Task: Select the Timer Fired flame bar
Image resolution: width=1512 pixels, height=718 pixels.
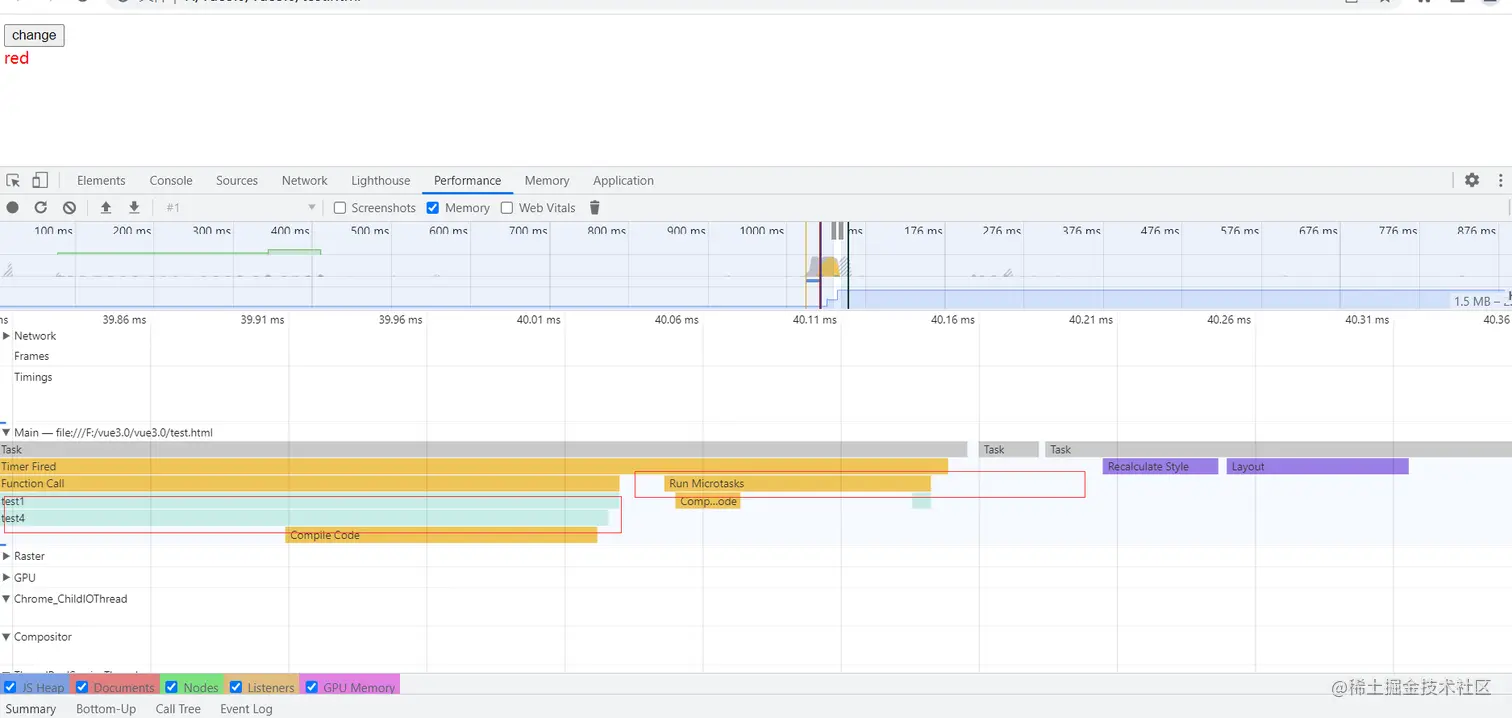Action: [474, 467]
